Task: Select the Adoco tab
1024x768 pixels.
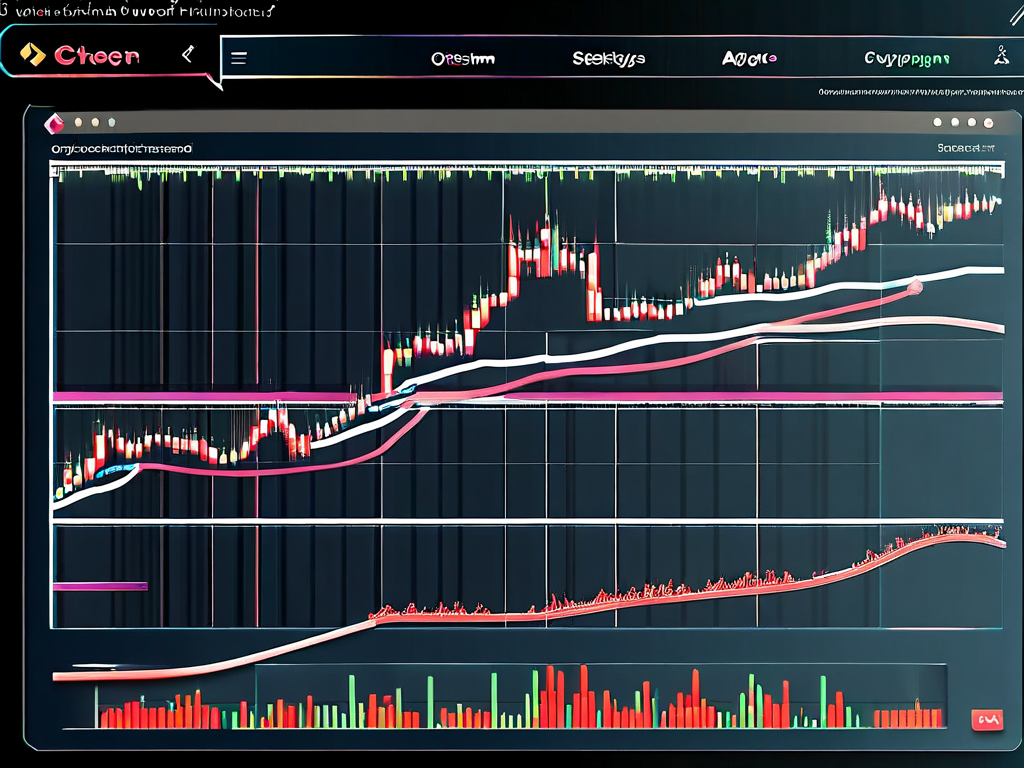Action: pyautogui.click(x=749, y=59)
